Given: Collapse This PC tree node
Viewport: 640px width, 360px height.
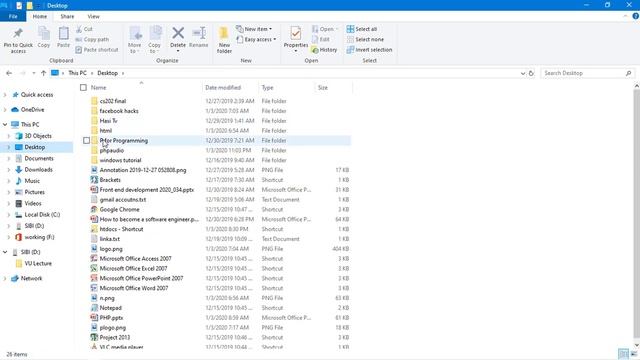Looking at the screenshot, I should point(5,124).
